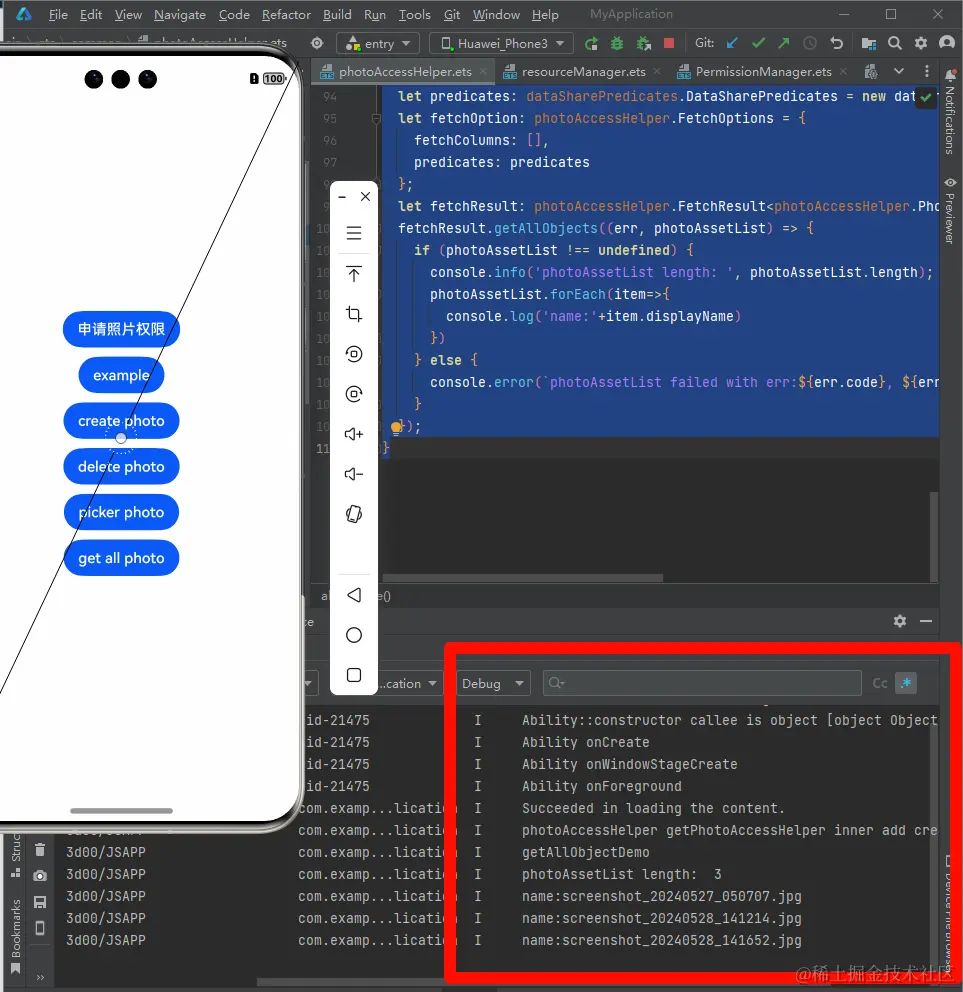Close the emulator side toolbar

point(365,197)
